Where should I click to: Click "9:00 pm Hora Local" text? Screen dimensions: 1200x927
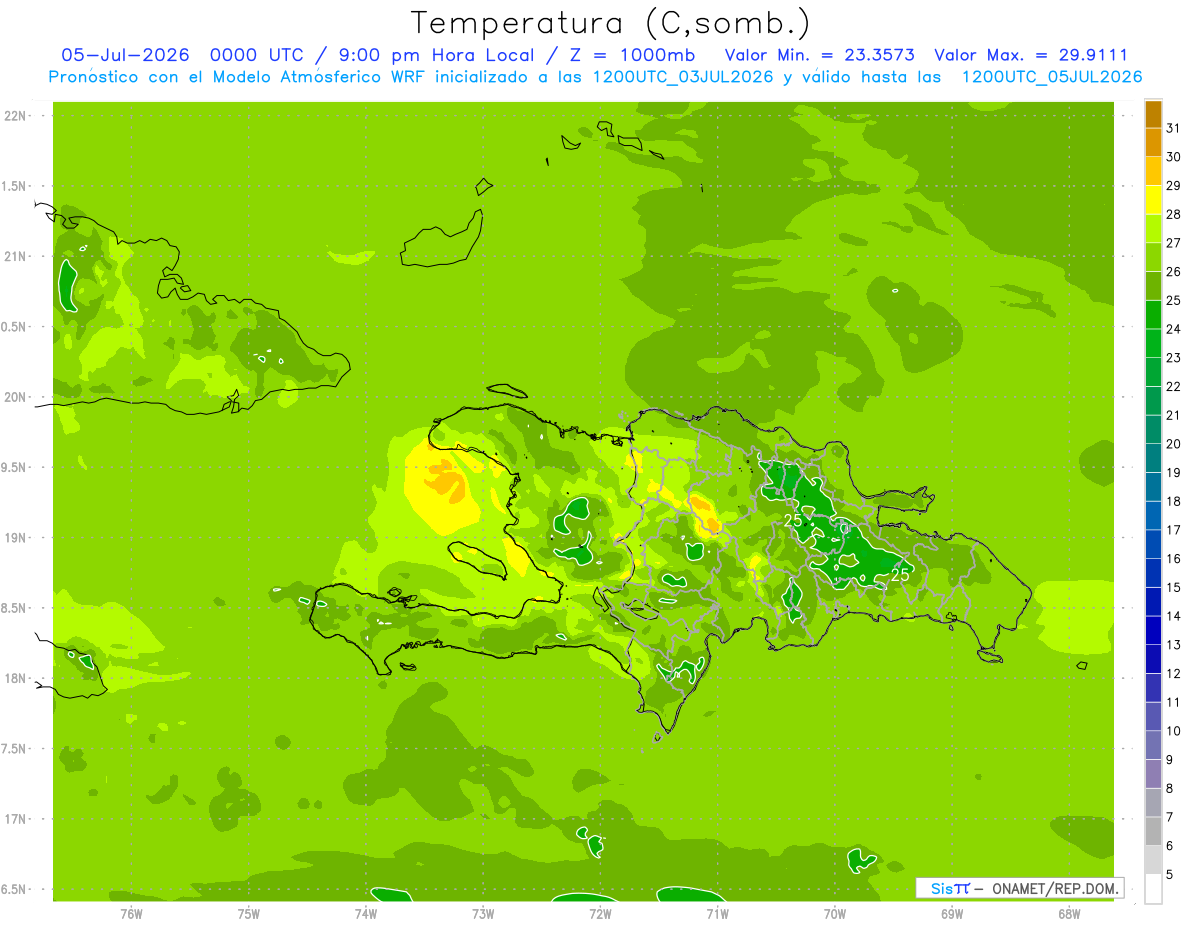(x=434, y=55)
